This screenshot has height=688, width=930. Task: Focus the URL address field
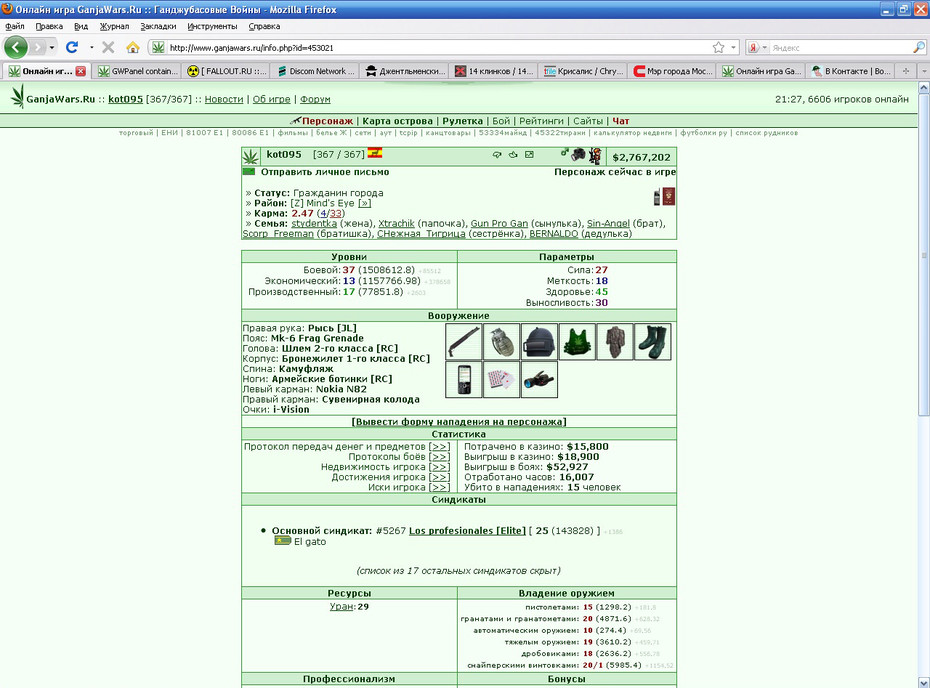click(x=439, y=47)
